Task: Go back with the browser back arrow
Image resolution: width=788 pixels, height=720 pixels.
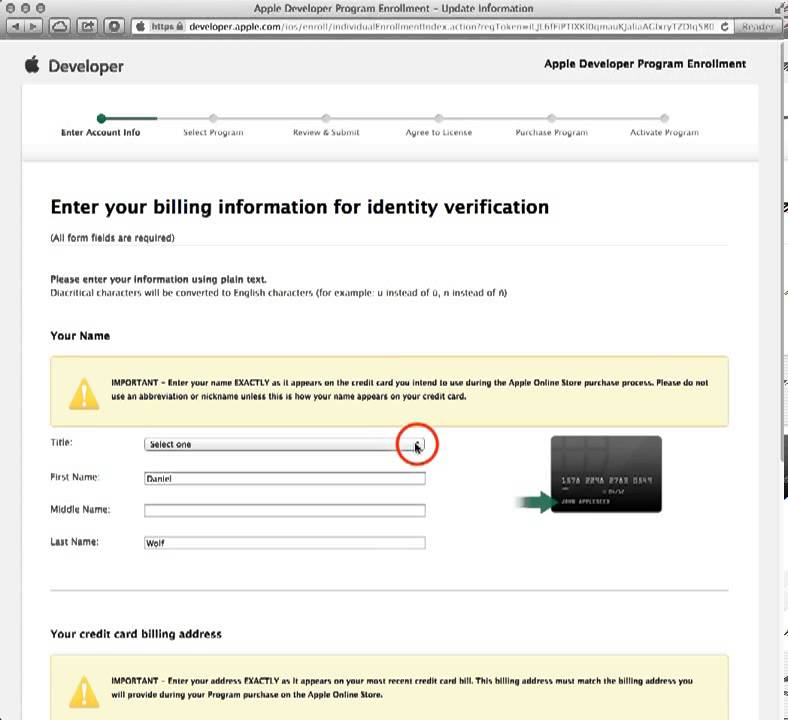Action: click(16, 26)
